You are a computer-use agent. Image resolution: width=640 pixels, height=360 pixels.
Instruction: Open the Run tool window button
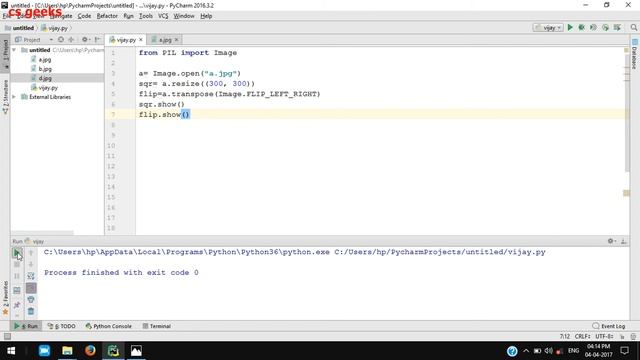pyautogui.click(x=26, y=326)
